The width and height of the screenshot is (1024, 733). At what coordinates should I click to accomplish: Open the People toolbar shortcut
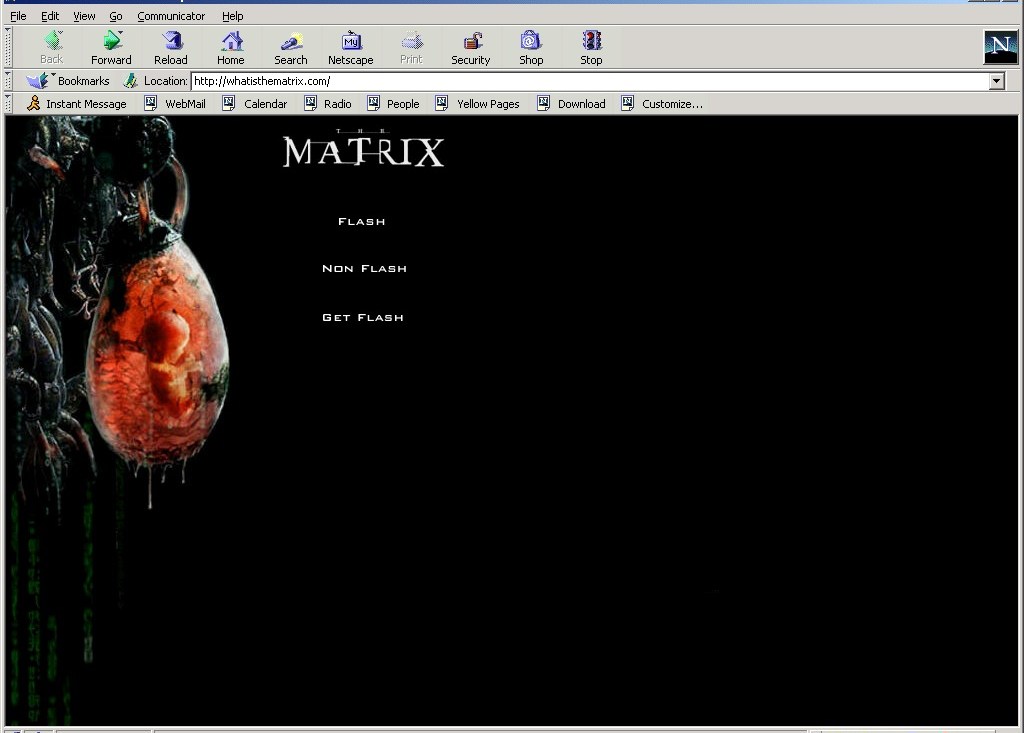coord(393,104)
